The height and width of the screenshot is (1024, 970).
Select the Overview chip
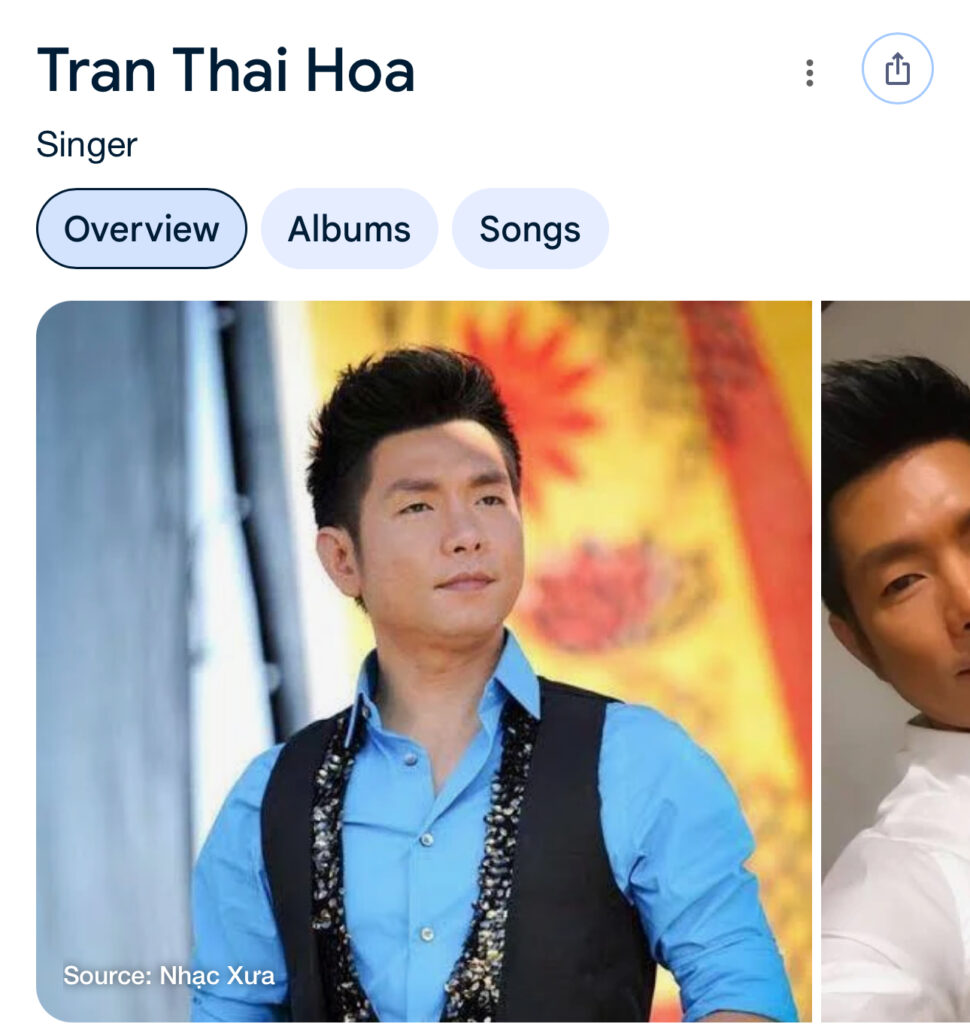142,229
